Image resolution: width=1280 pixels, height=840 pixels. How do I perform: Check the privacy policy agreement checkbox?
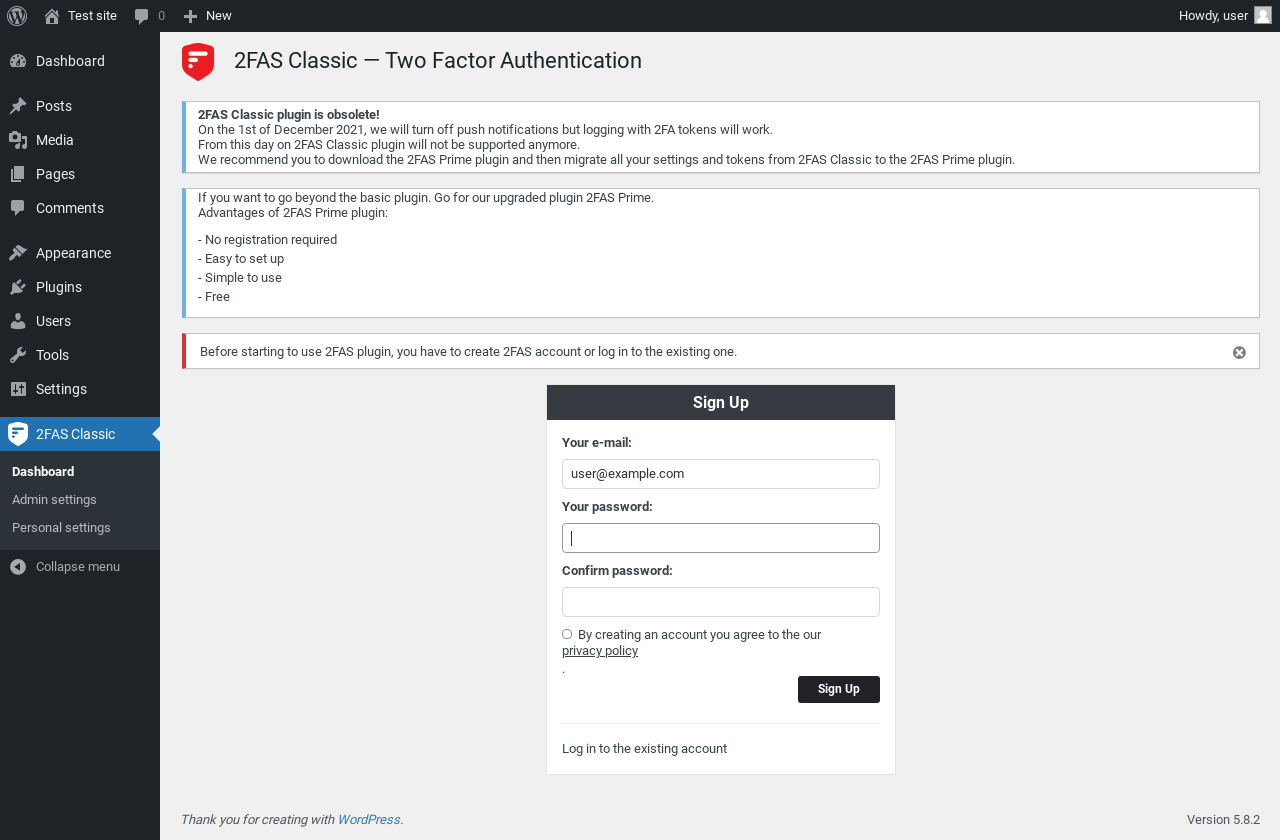coord(567,634)
